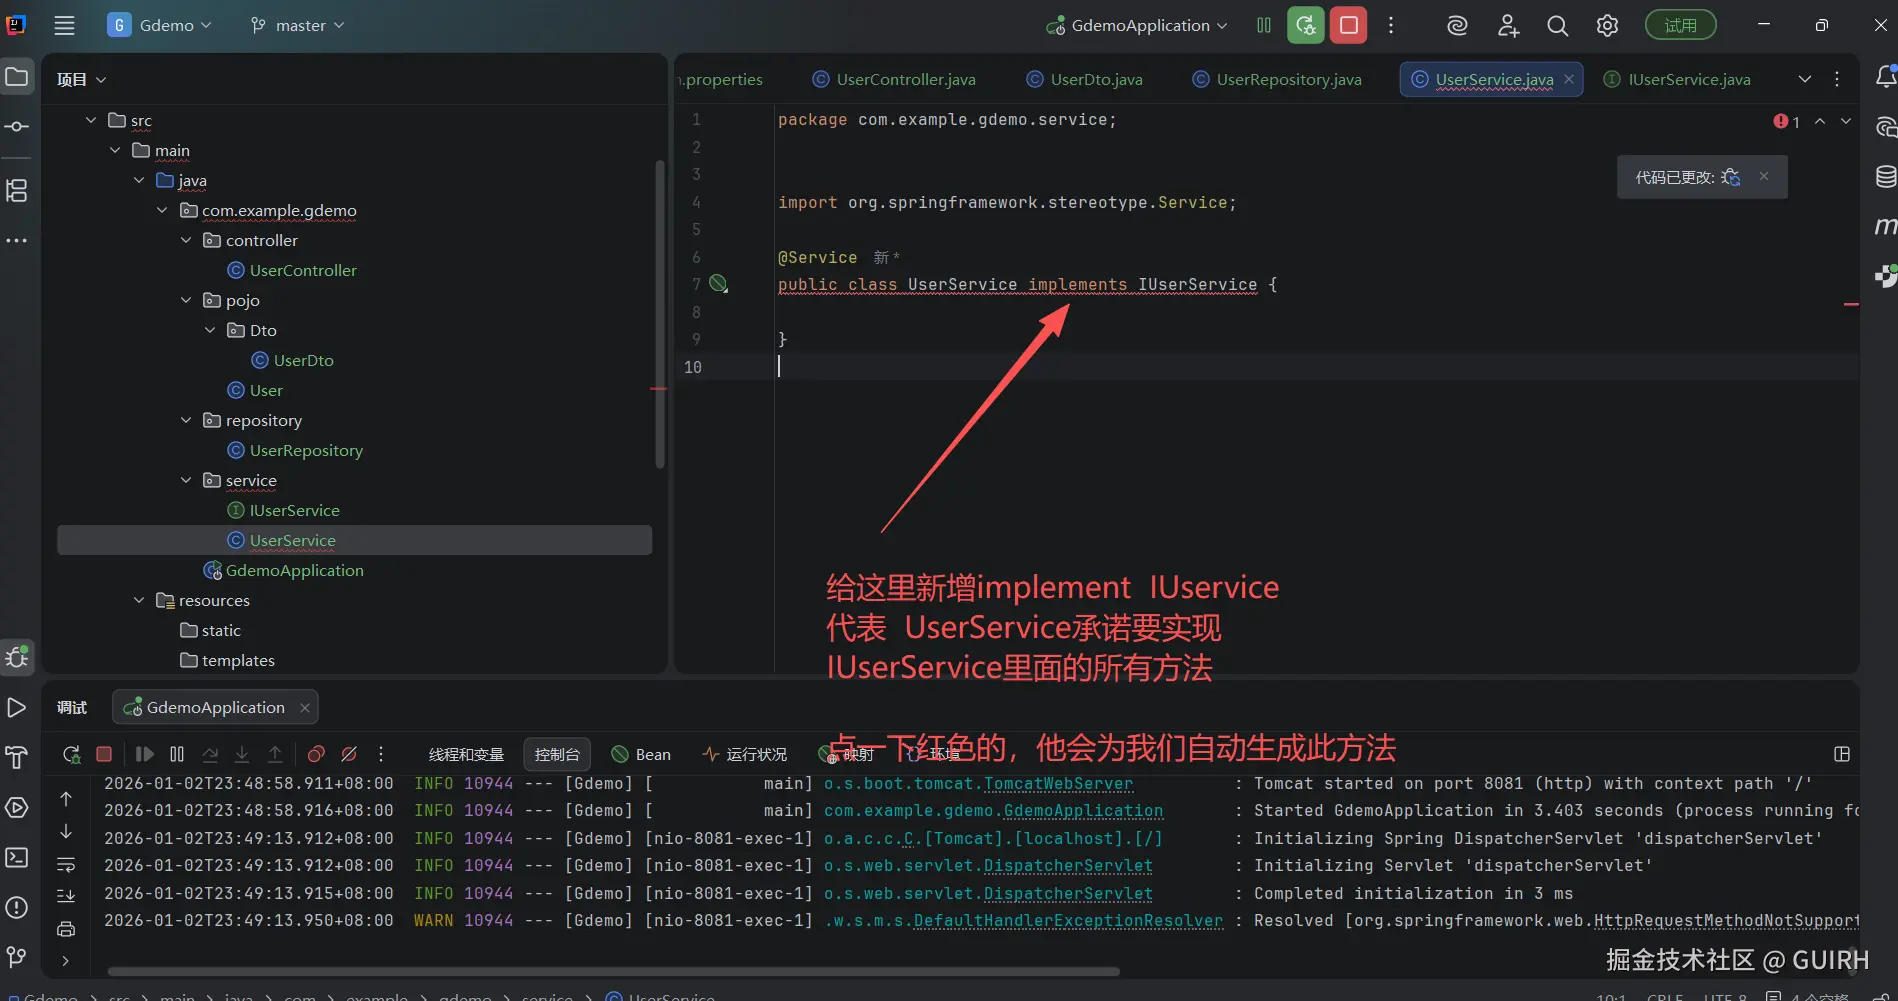View breakpoints using the red circles icon

316,754
